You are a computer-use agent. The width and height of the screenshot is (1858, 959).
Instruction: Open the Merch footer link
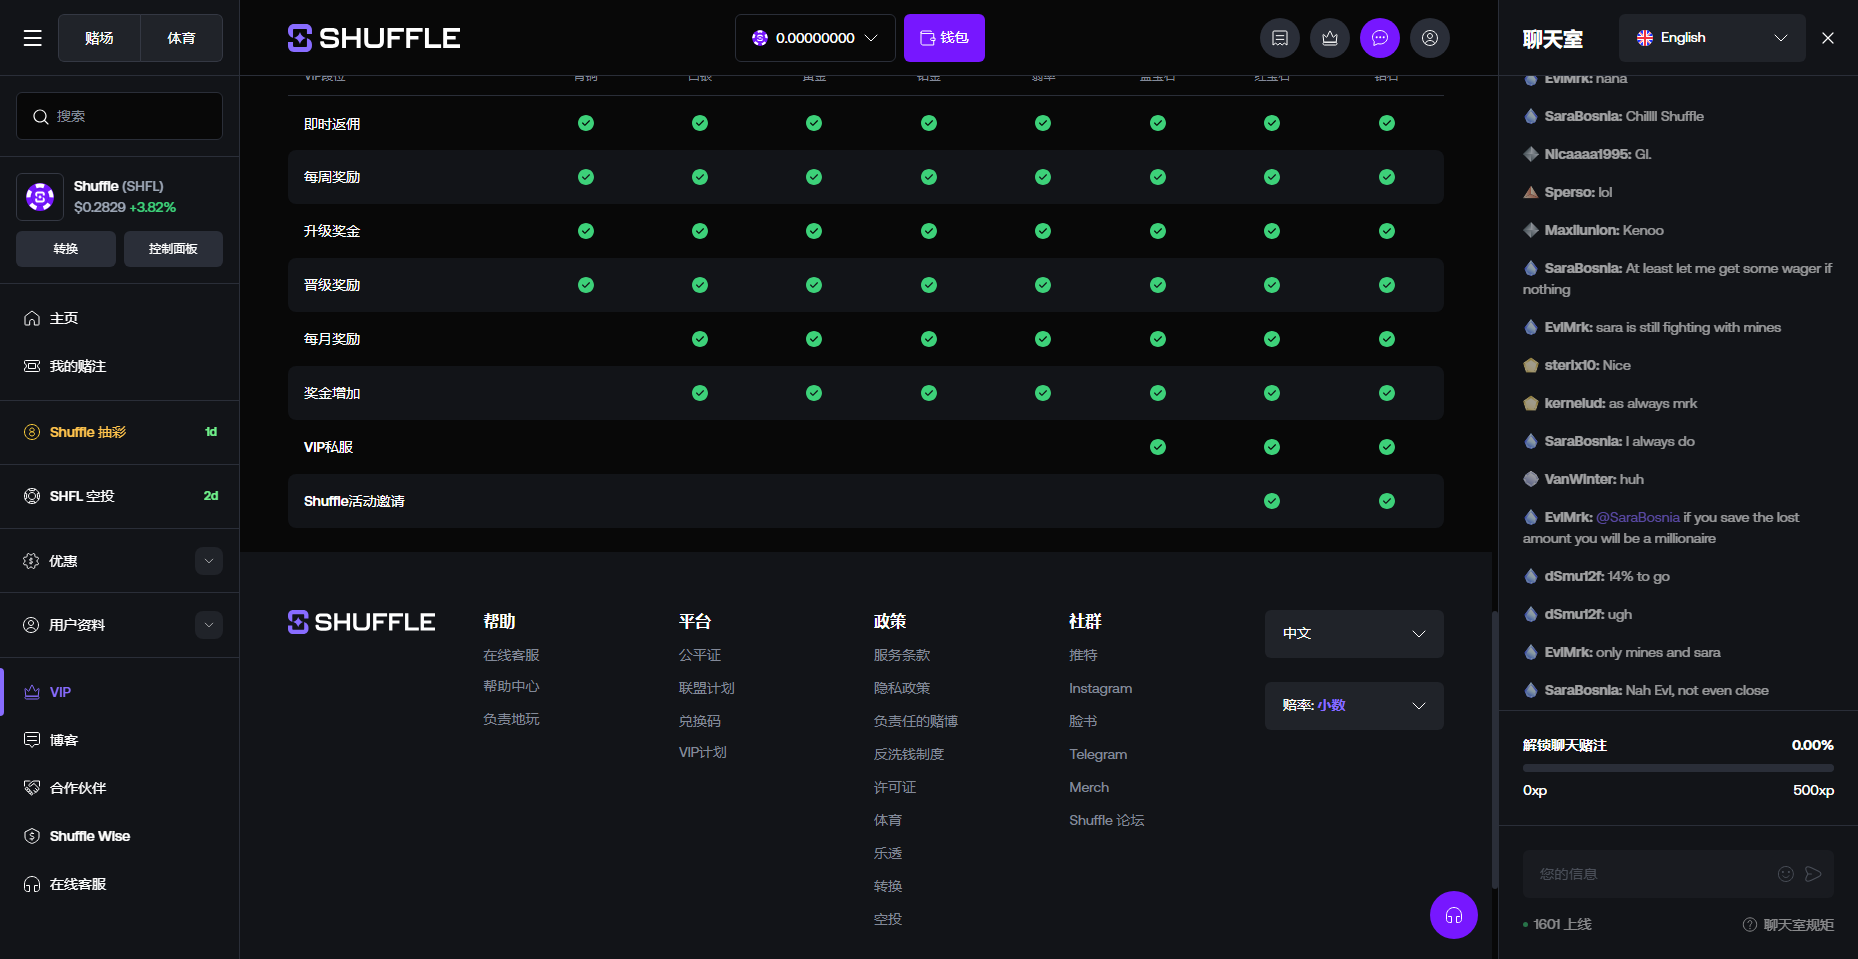(x=1089, y=787)
